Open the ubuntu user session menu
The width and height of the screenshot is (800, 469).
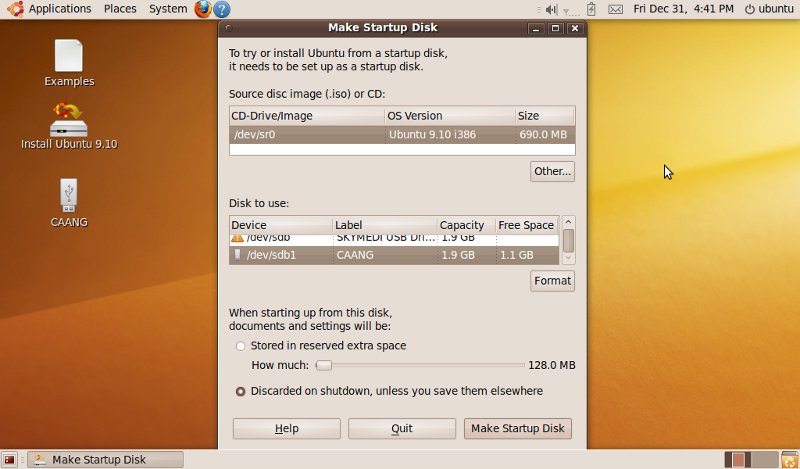[769, 9]
